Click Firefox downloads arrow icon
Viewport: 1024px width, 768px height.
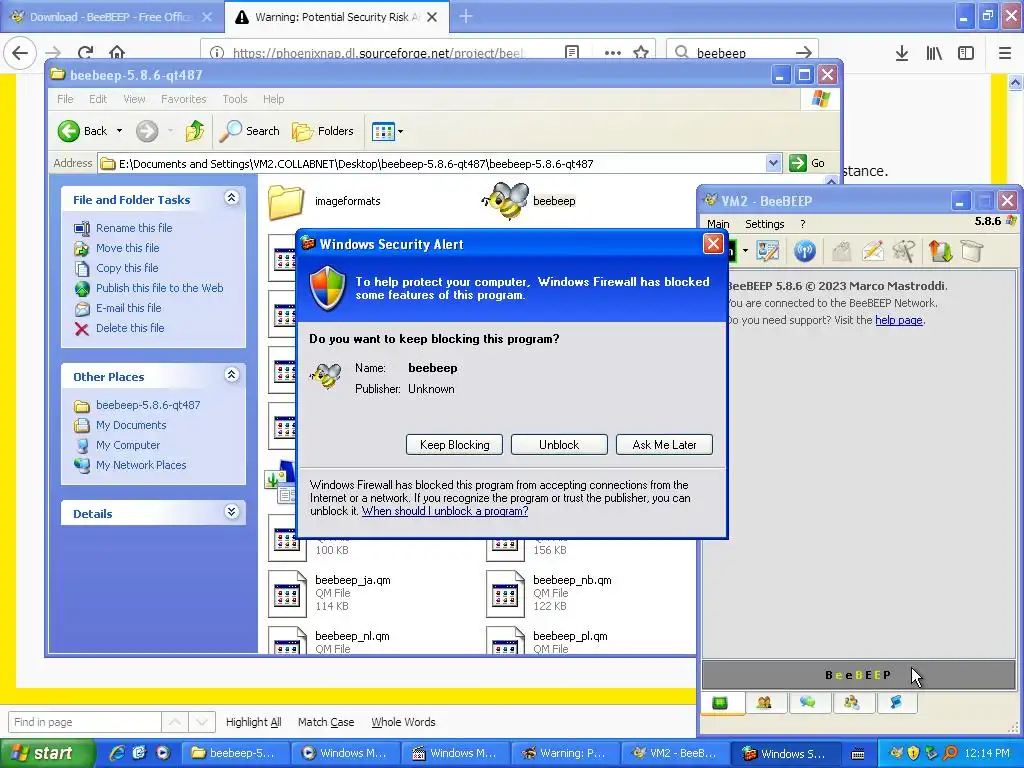[902, 53]
